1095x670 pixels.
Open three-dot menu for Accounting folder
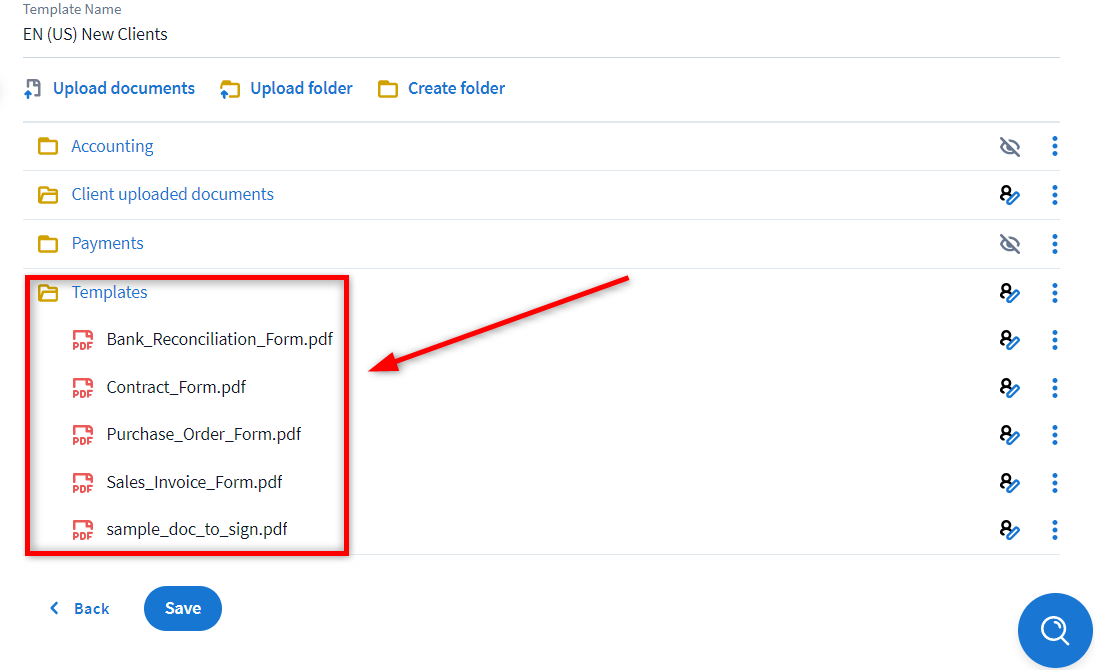point(1054,147)
